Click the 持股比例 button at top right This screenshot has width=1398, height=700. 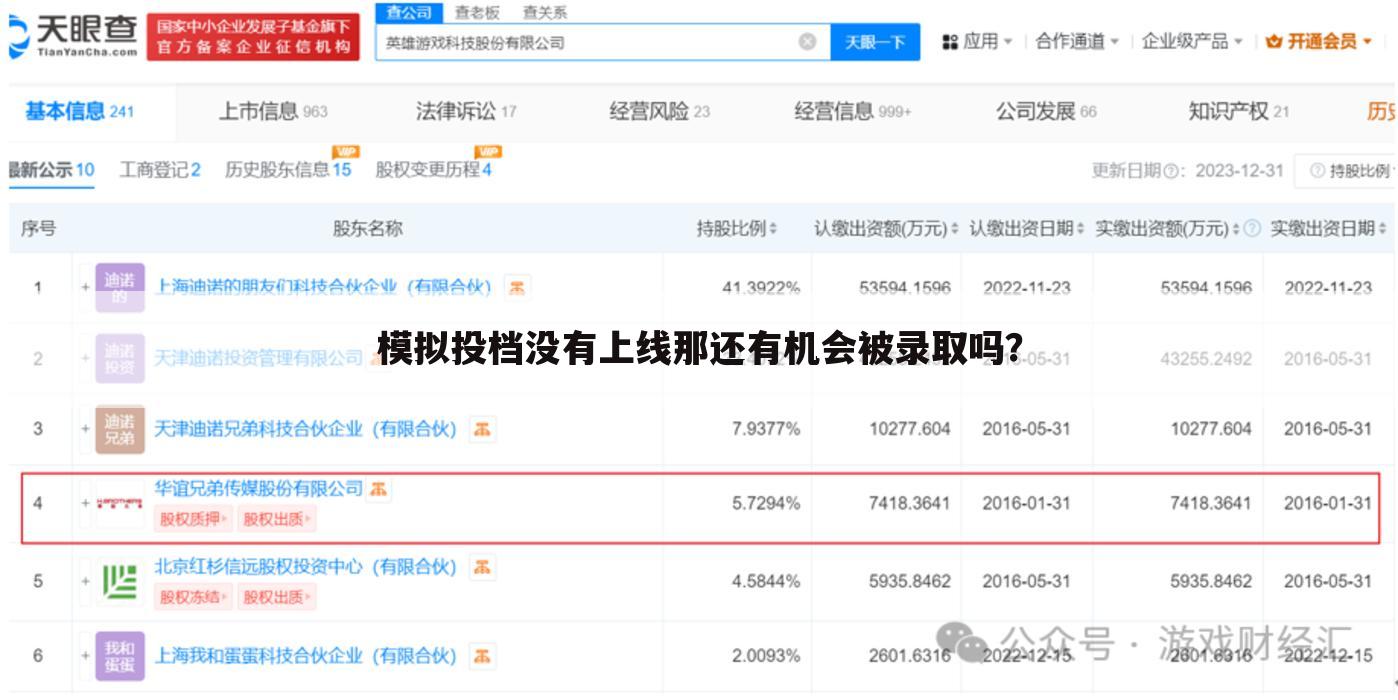(1346, 171)
